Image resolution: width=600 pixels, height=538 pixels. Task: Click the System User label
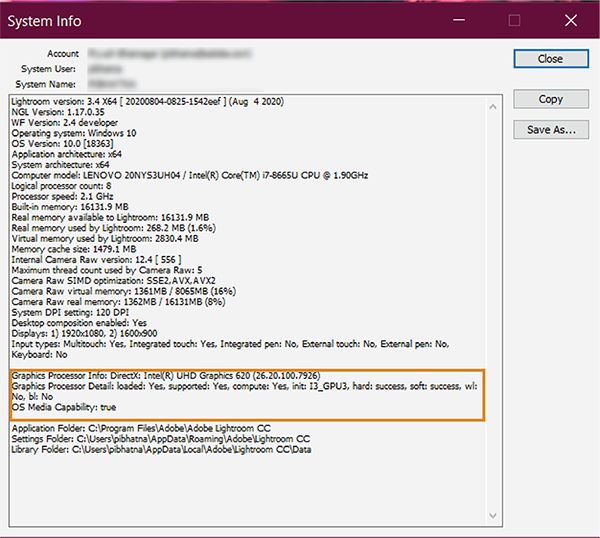48,69
